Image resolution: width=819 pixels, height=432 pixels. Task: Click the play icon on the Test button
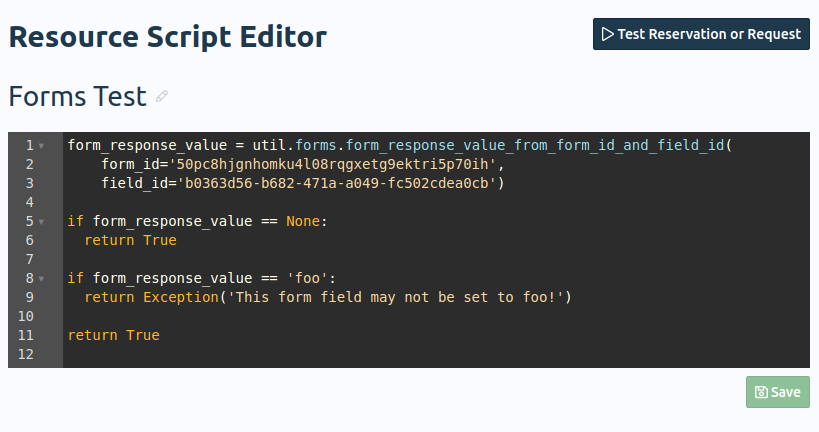(x=607, y=34)
